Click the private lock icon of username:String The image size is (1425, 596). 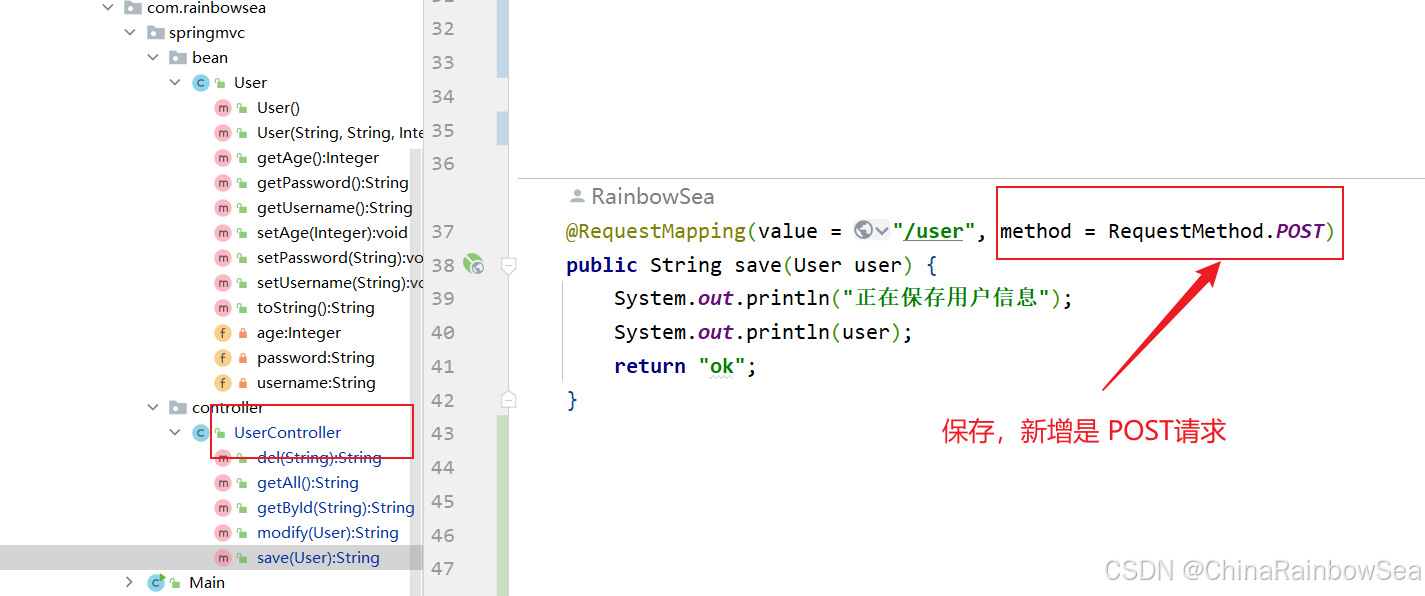pyautogui.click(x=243, y=383)
